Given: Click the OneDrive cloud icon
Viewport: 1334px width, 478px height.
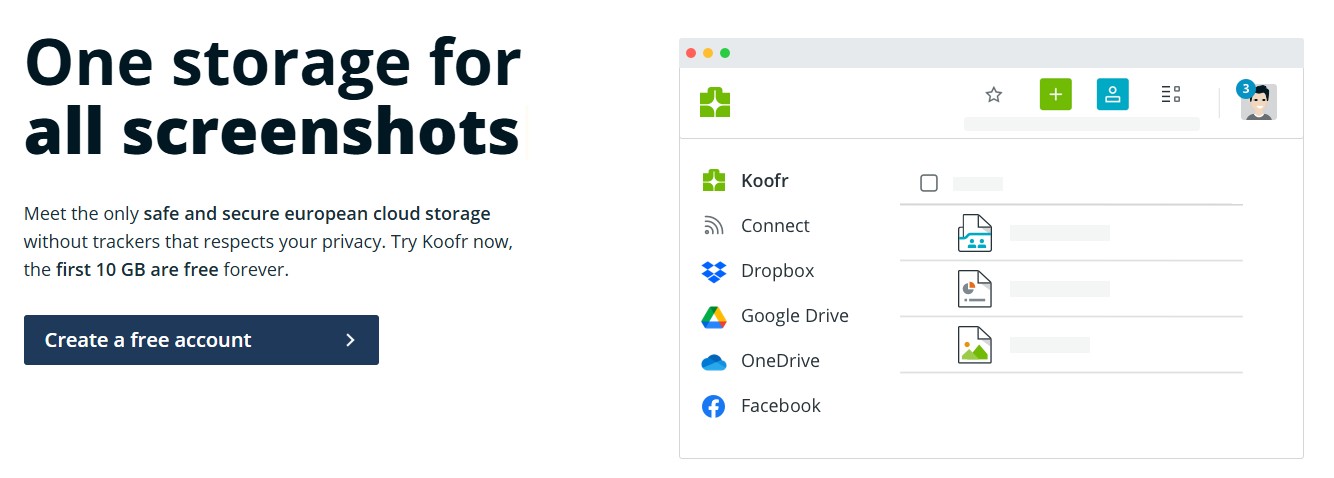Looking at the screenshot, I should (713, 362).
